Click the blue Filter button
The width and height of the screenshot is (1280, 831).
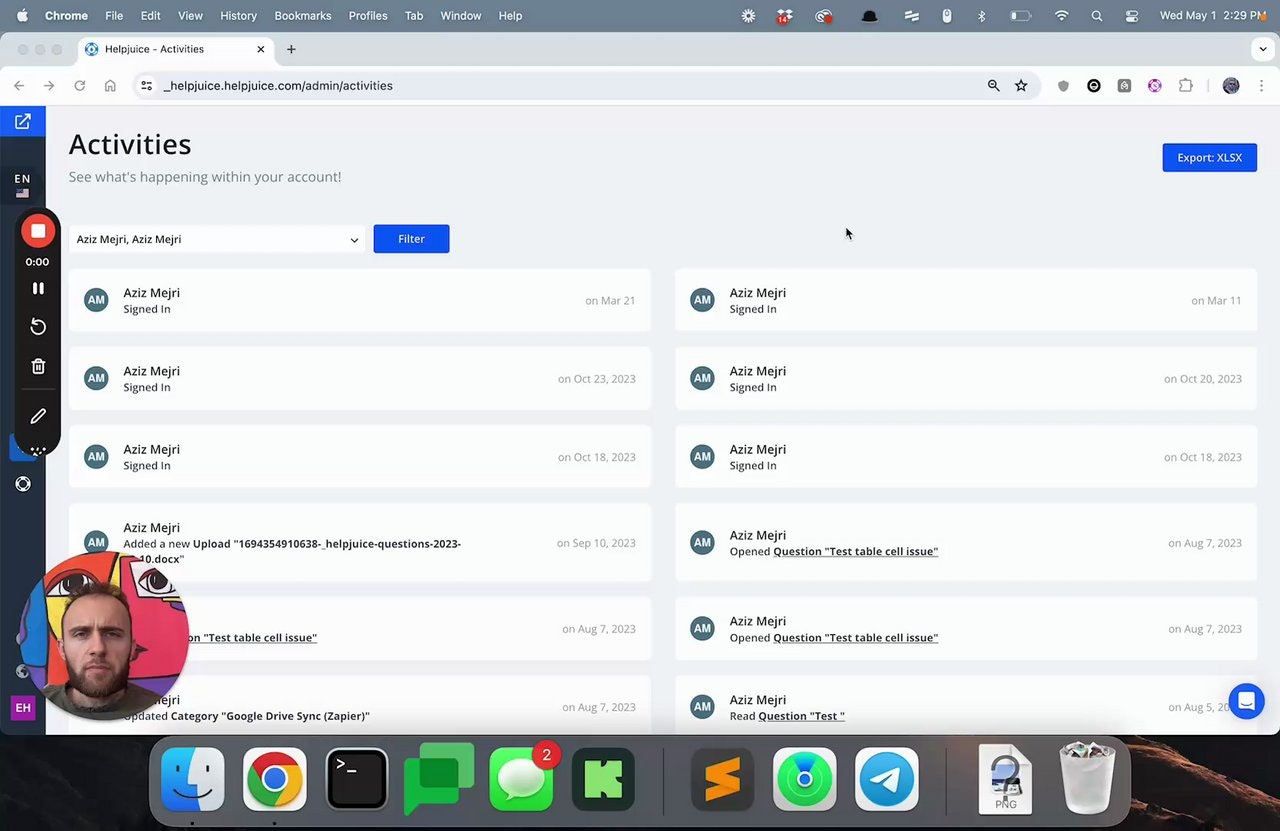[411, 239]
